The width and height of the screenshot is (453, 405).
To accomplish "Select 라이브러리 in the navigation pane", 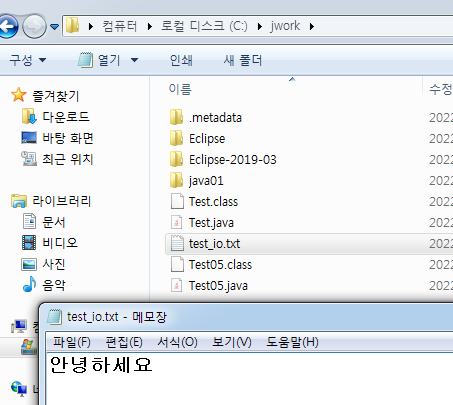I will (62, 201).
